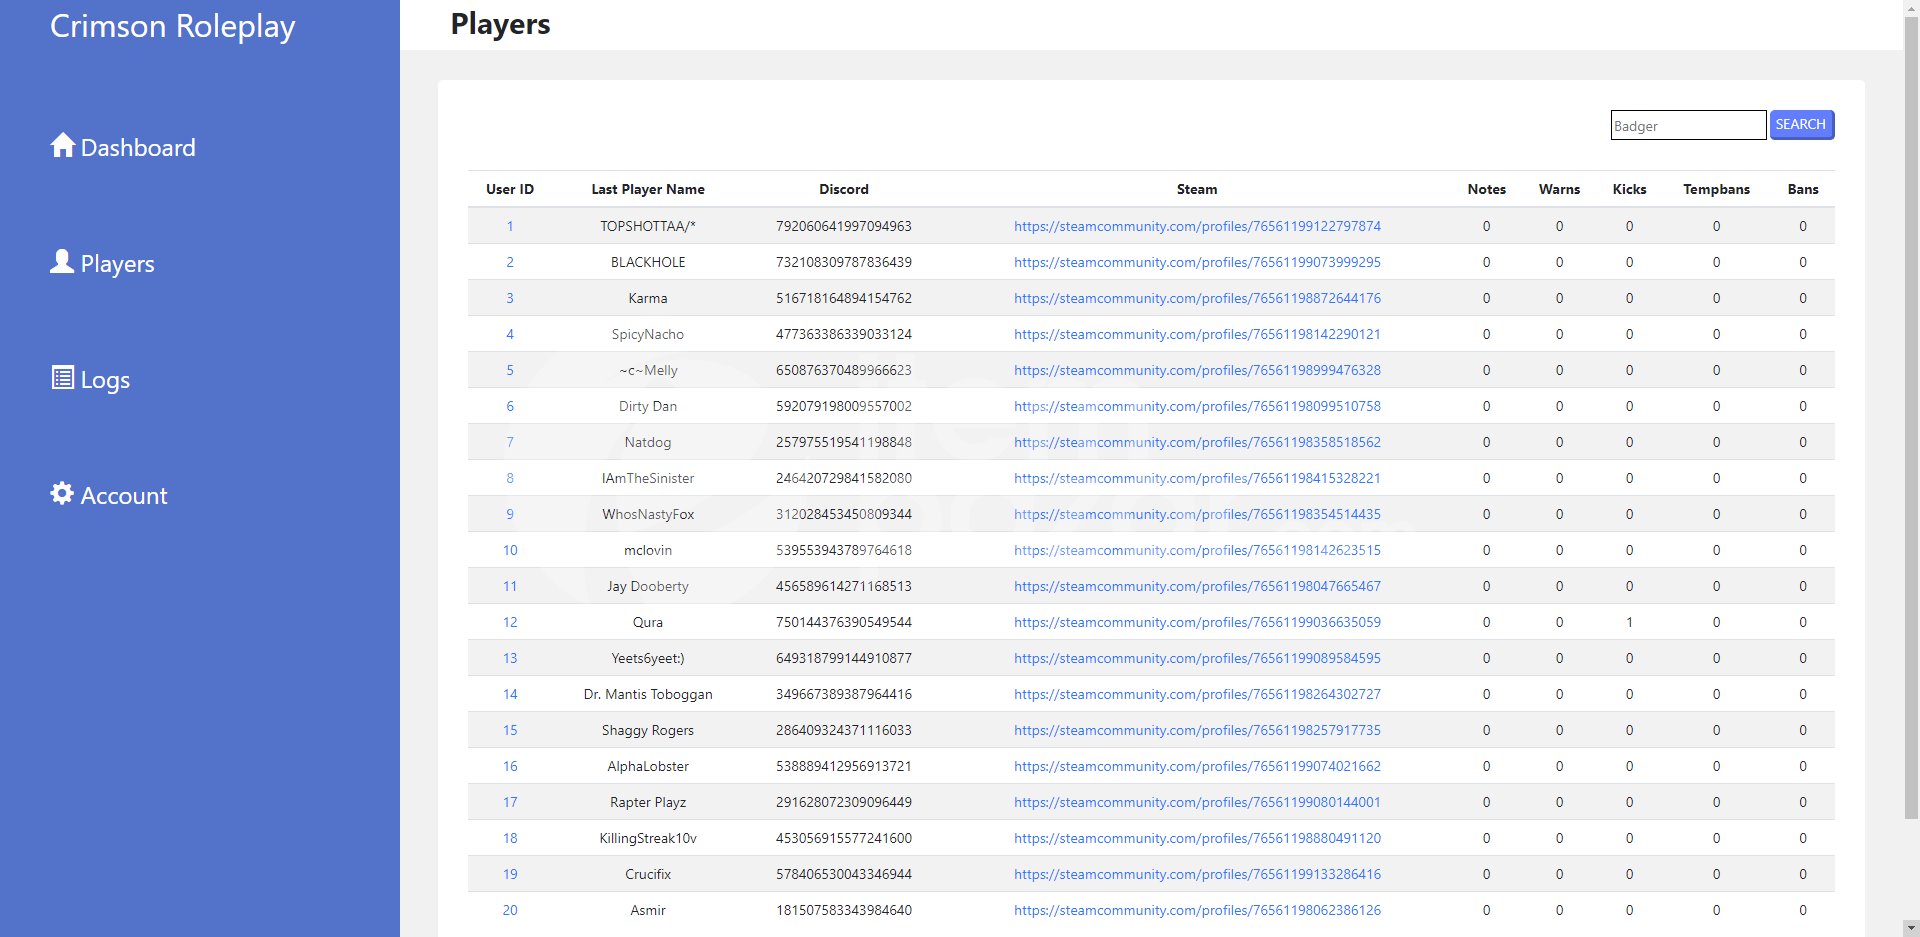Open mclovin's Steam profile link

point(1197,550)
